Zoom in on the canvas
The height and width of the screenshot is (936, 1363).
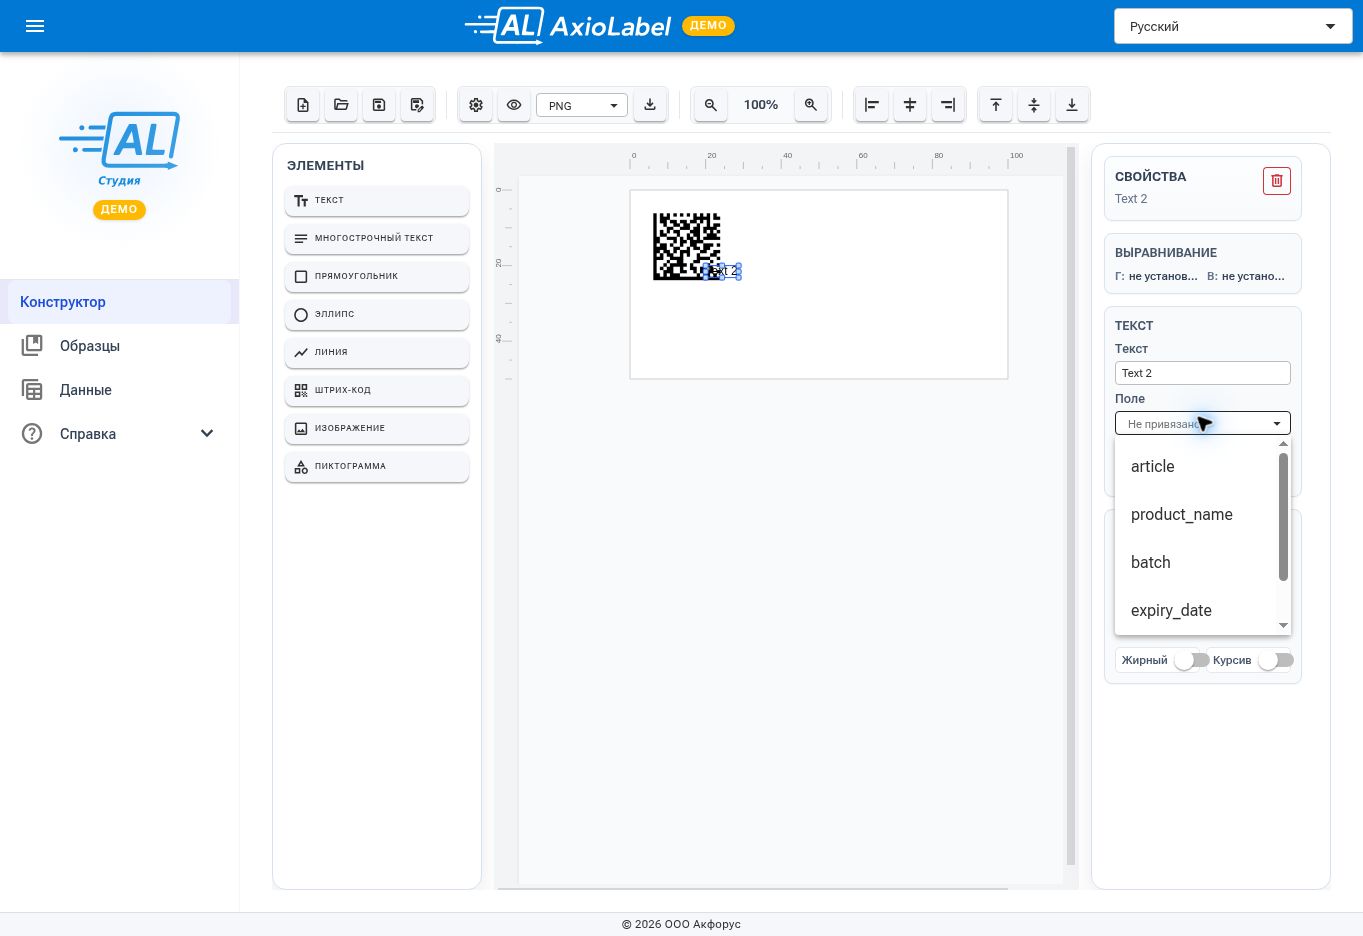(x=811, y=105)
